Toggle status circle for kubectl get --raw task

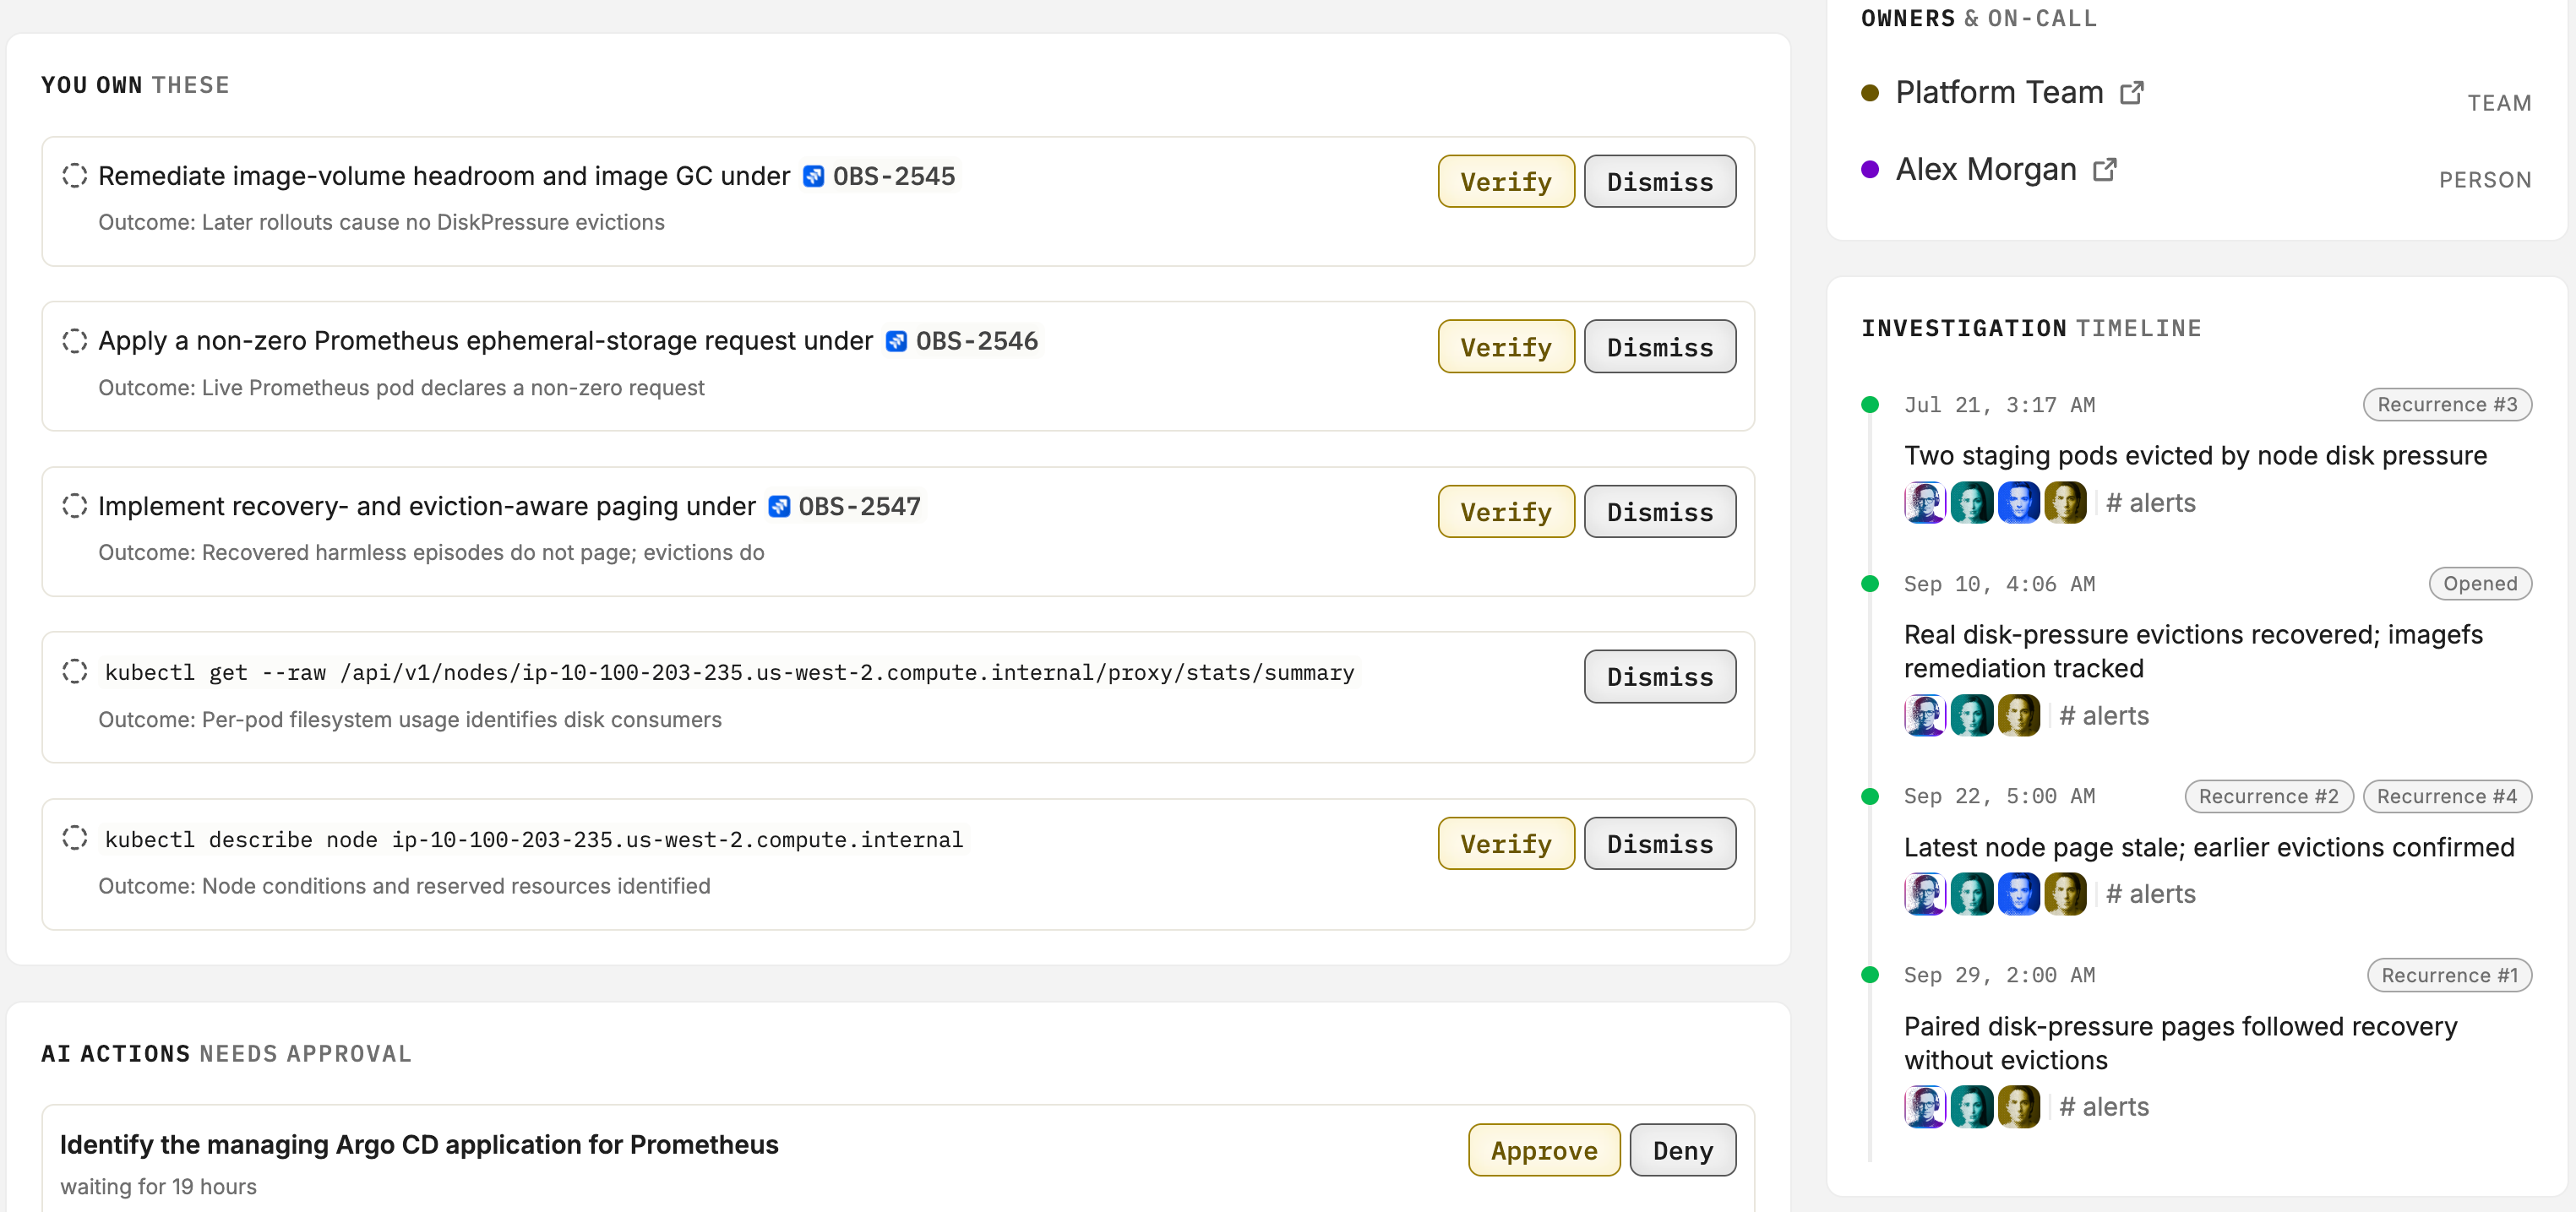tap(75, 672)
